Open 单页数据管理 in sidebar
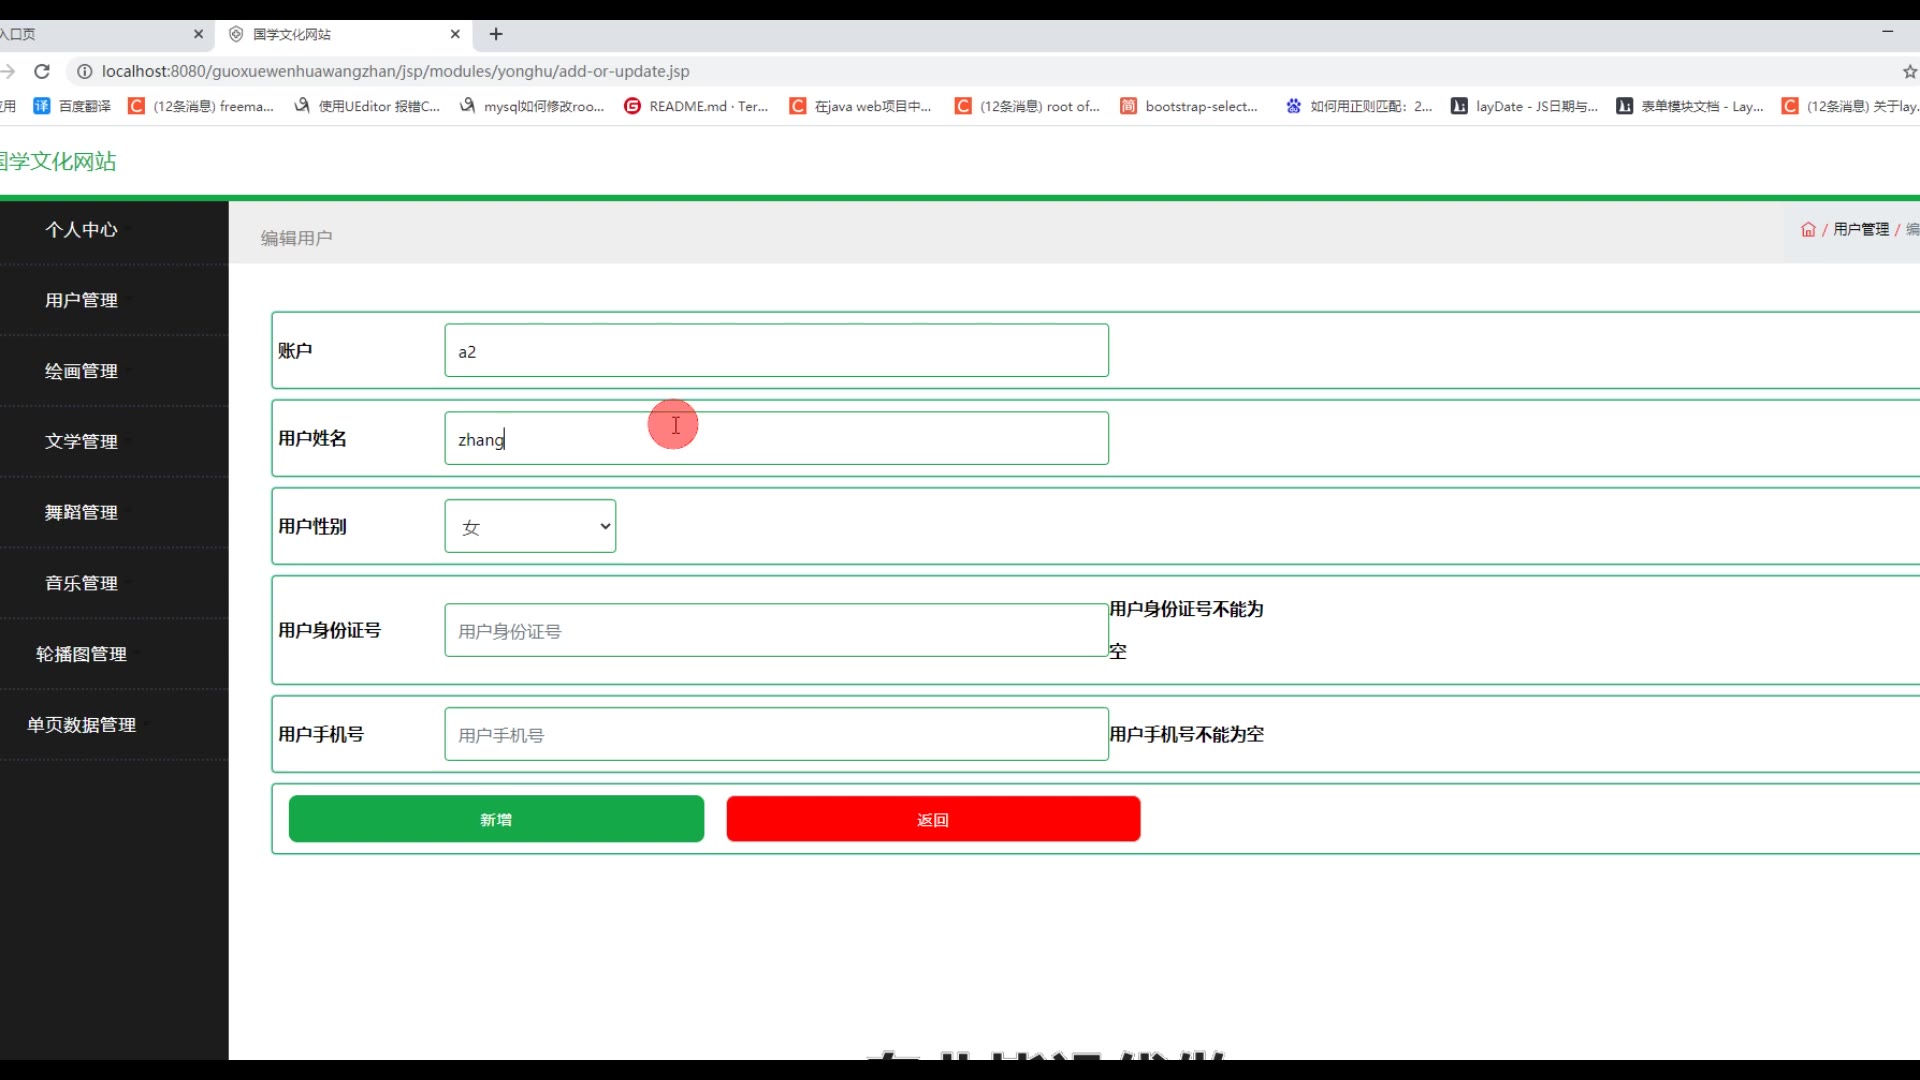This screenshot has height=1080, width=1920. pyautogui.click(x=81, y=725)
